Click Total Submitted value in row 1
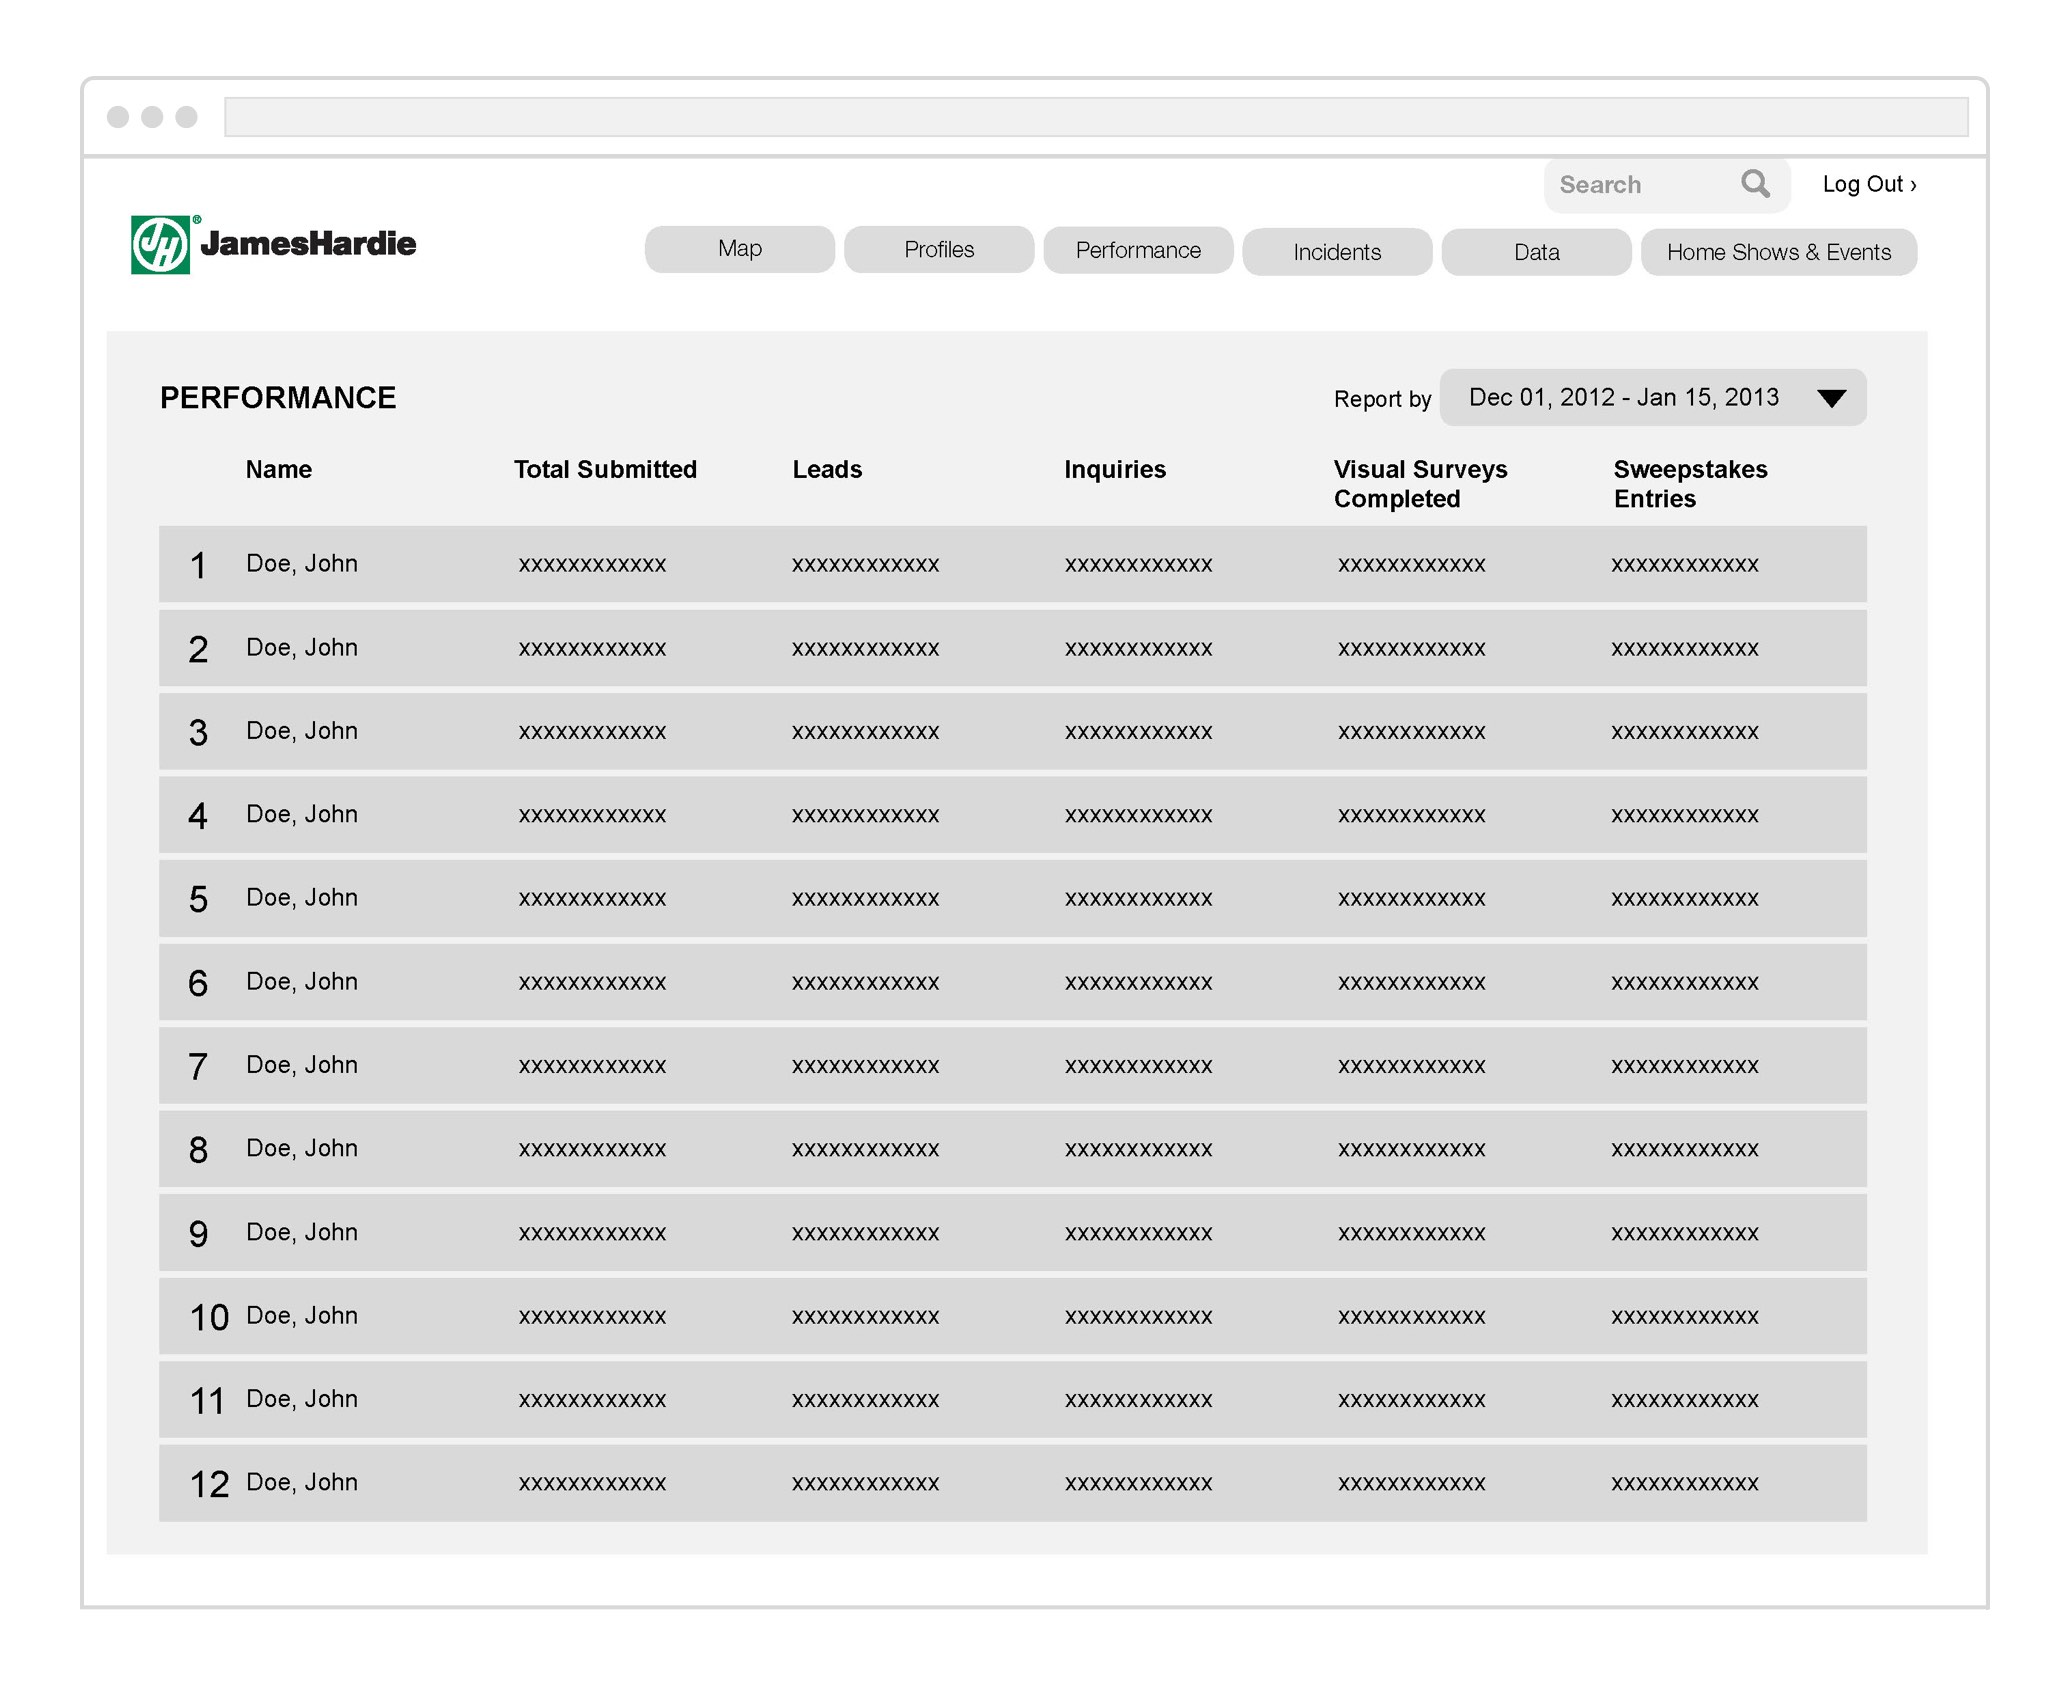The image size is (2070, 1688). 592,565
